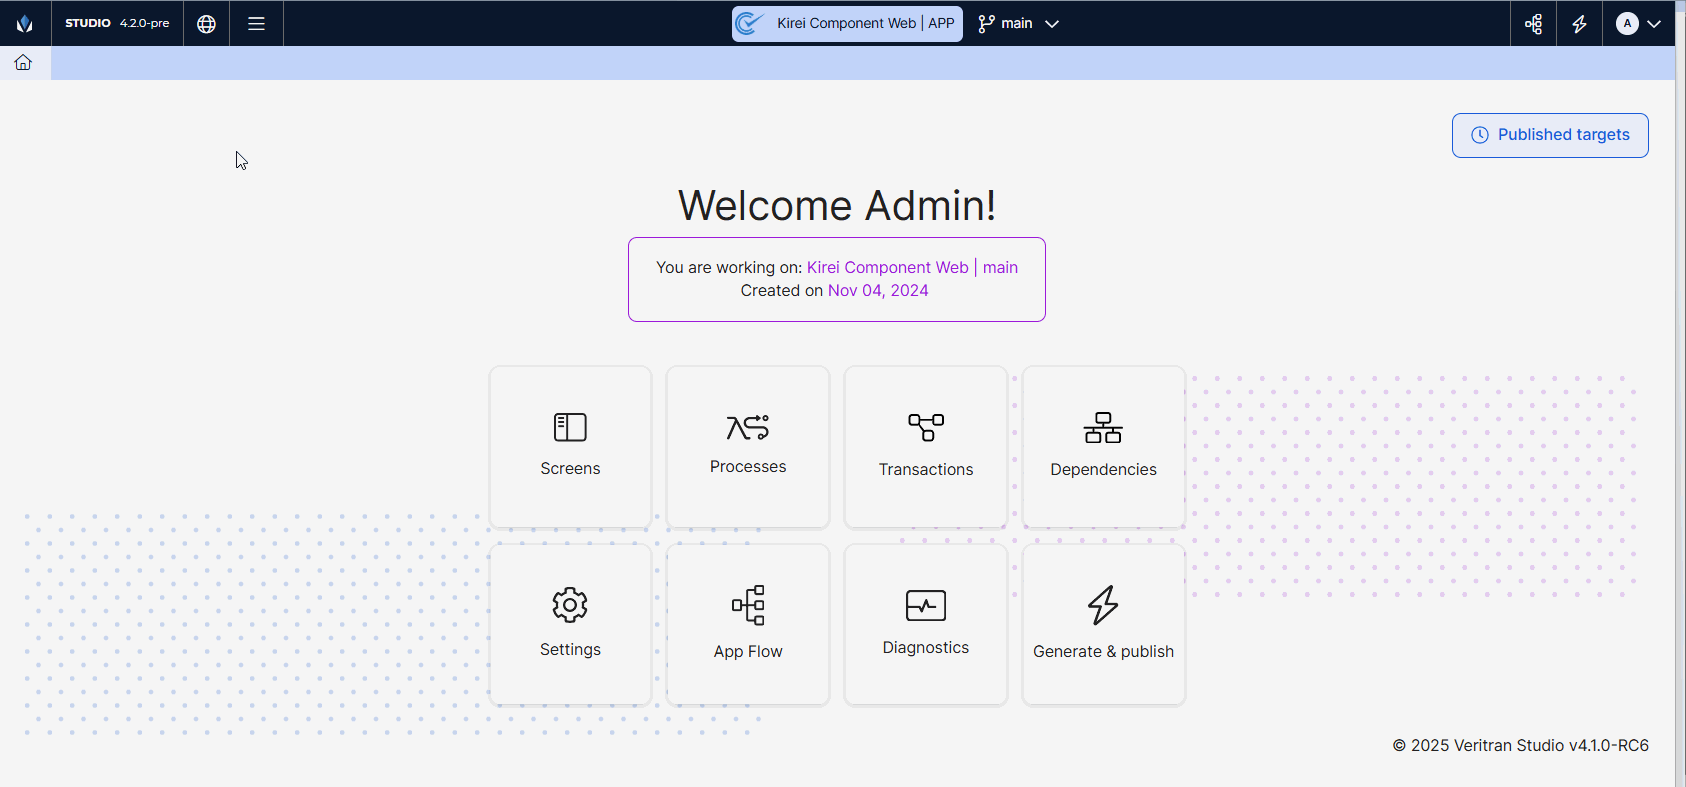Expand the main branch dropdown
1686x787 pixels.
click(1018, 23)
